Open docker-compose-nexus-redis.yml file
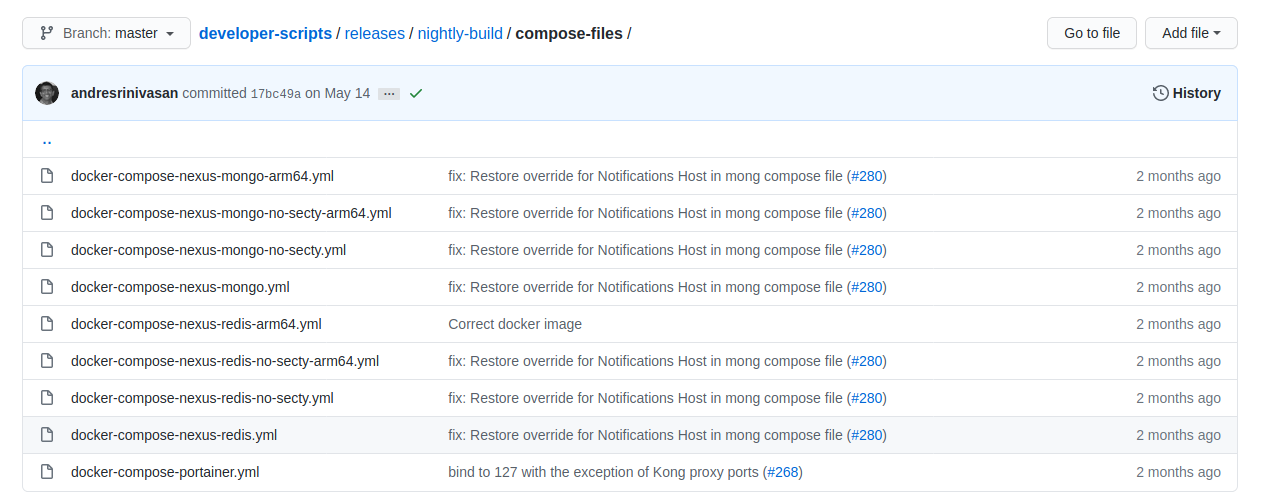 174,435
